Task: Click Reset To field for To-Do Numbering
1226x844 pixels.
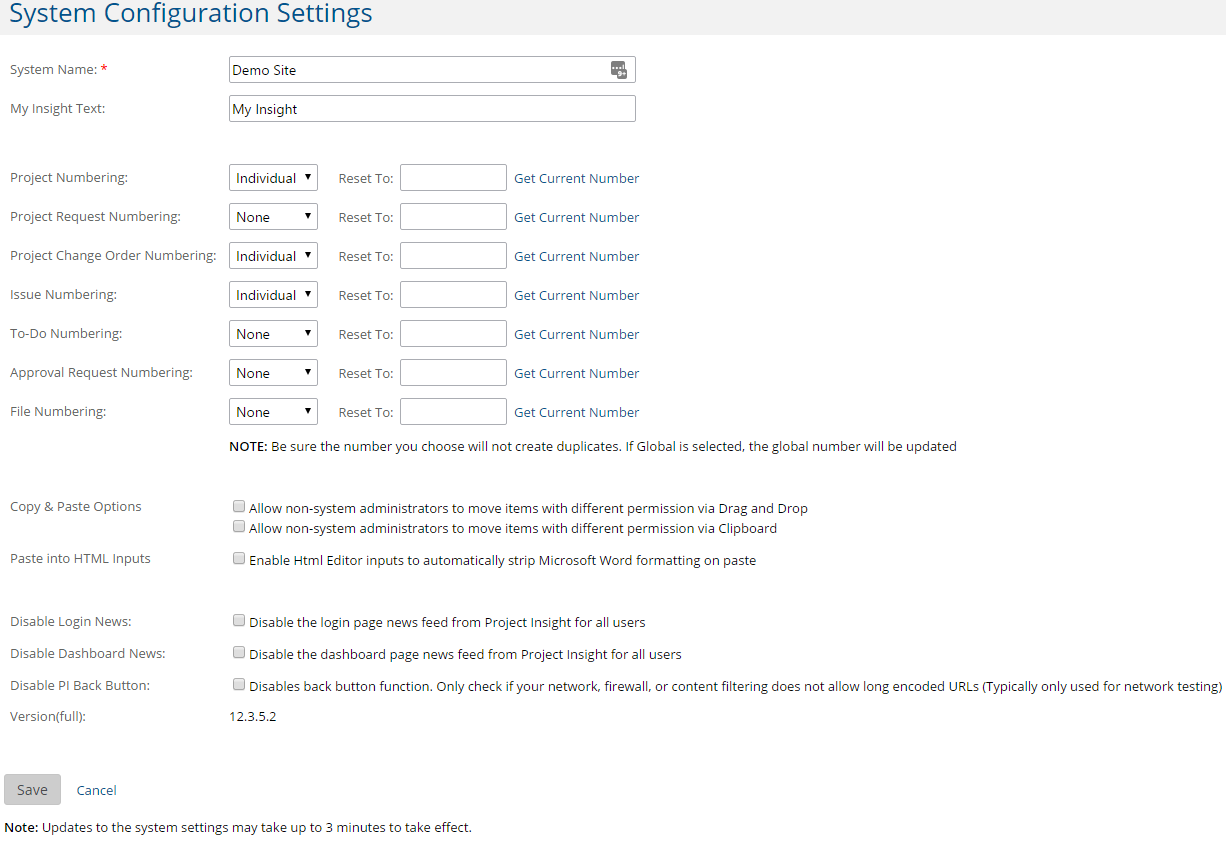Action: click(453, 334)
